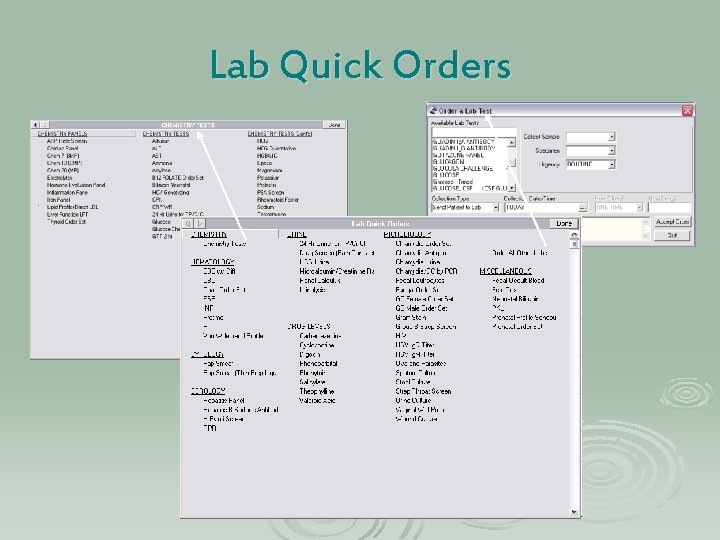This screenshot has height=540, width=720.
Task: Click Urinalysis under Urine section
Action: [312, 290]
